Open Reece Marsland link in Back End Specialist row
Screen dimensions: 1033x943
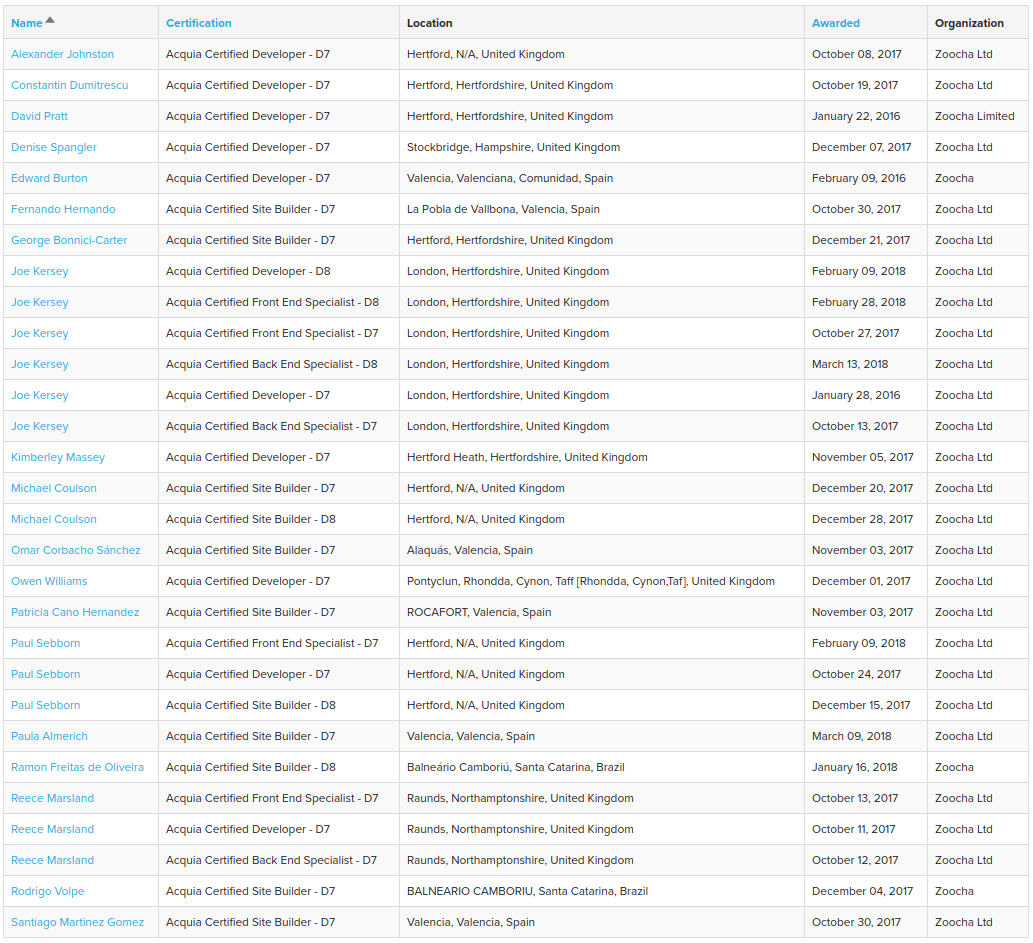click(53, 859)
